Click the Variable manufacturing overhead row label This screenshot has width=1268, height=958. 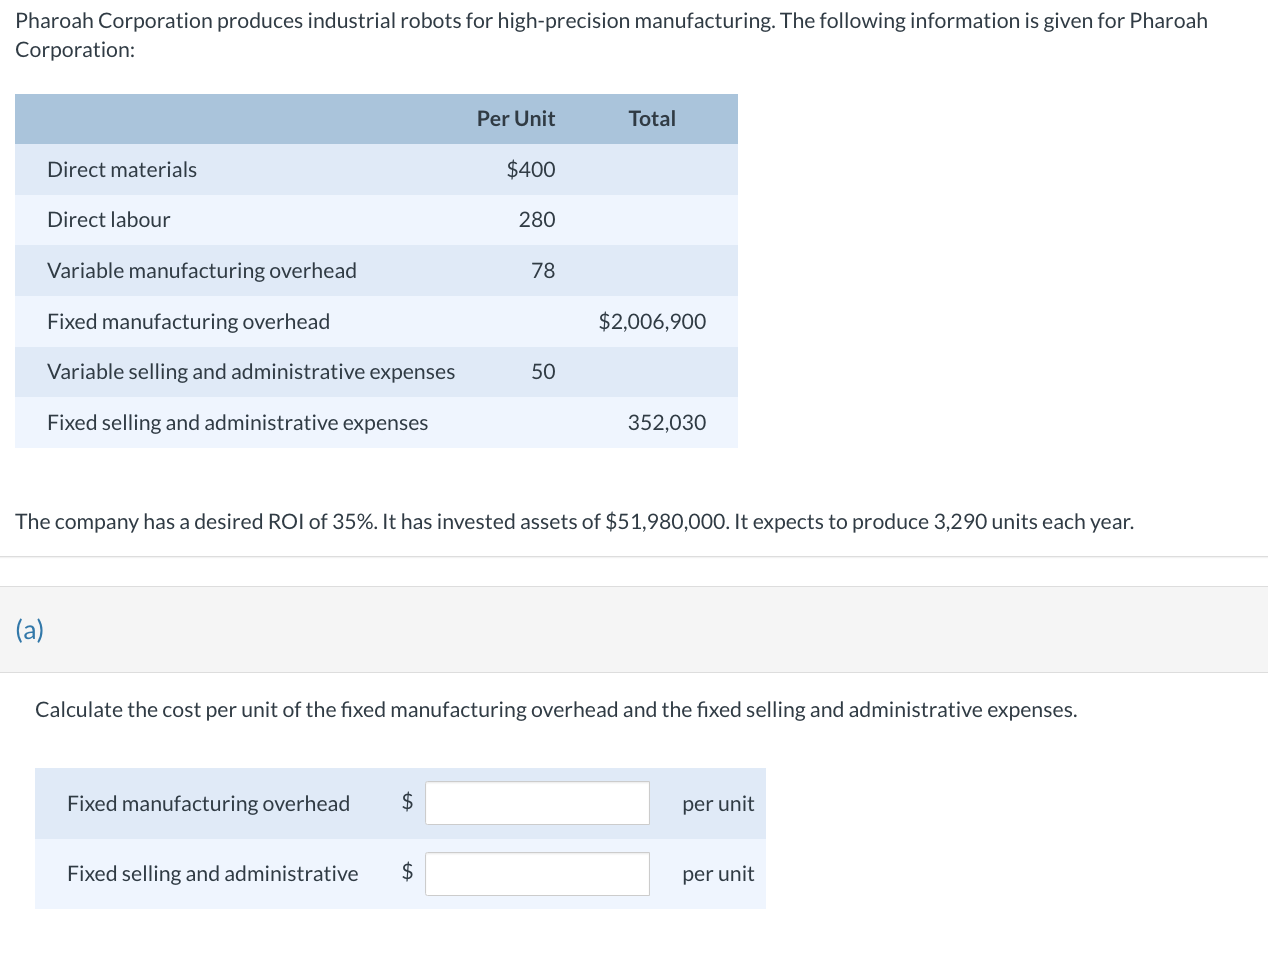click(x=202, y=271)
